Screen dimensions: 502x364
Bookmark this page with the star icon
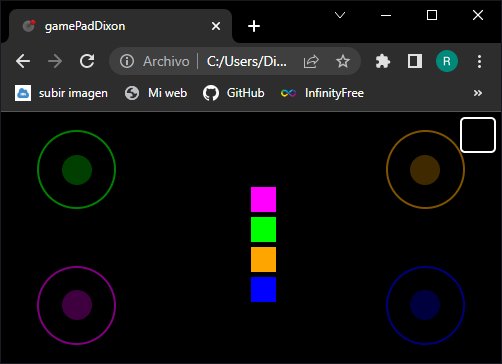[343, 61]
